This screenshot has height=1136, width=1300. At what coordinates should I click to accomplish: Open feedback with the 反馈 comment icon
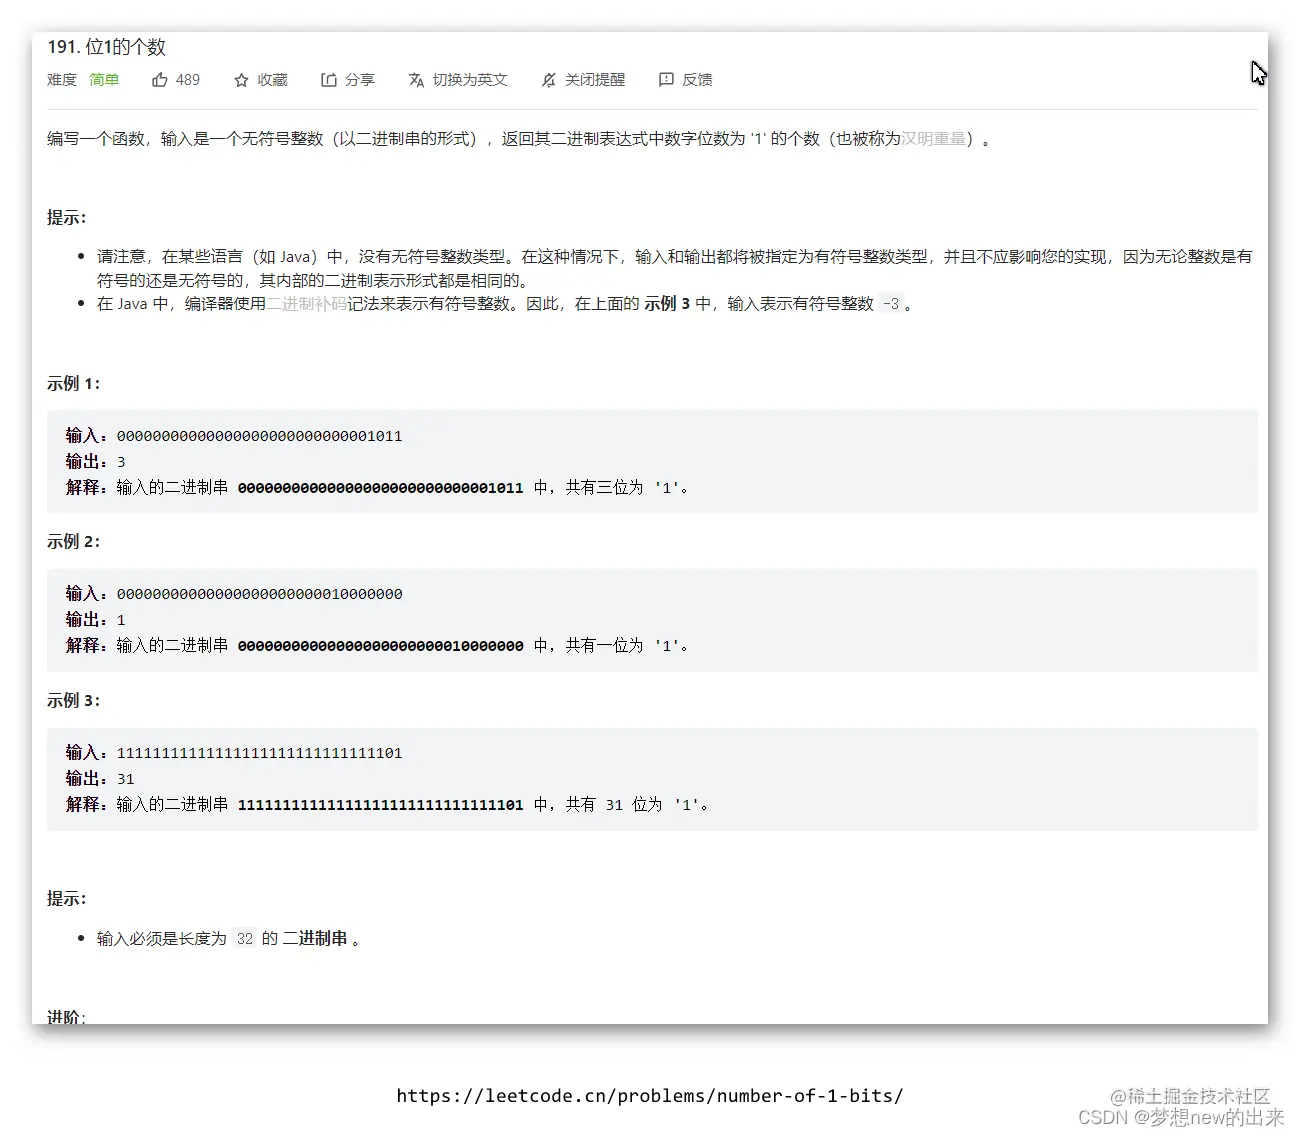665,79
